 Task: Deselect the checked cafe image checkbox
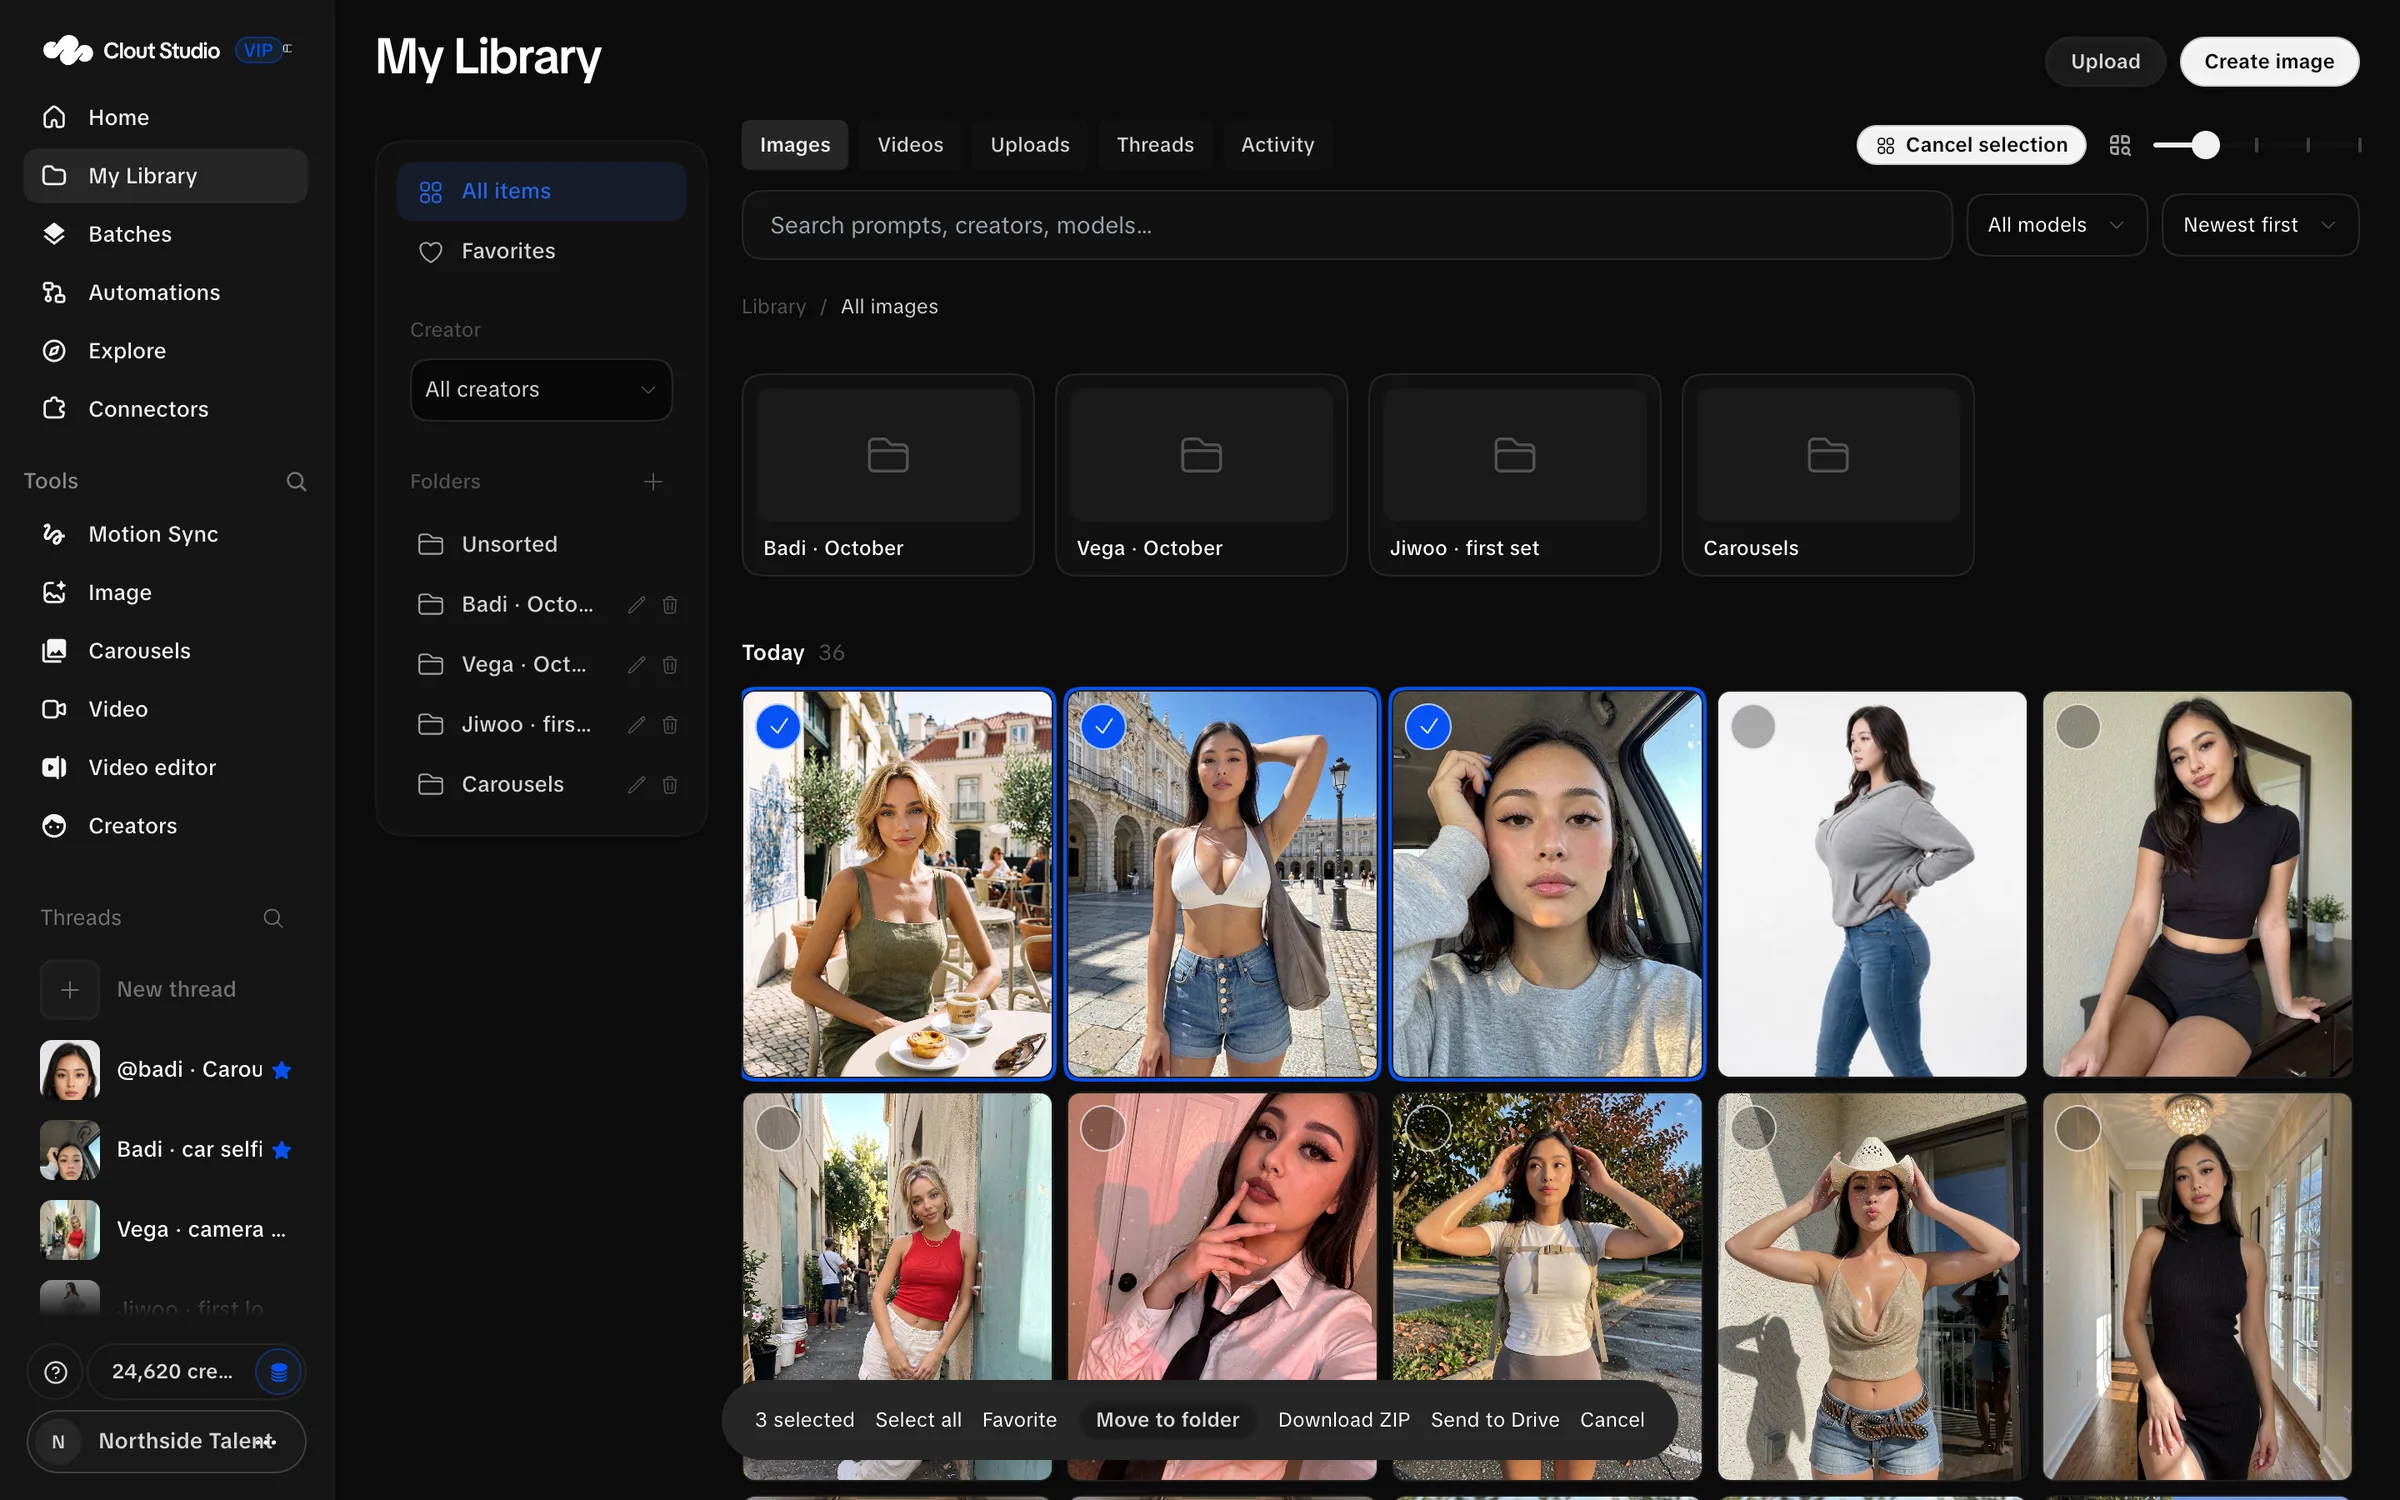(778, 727)
